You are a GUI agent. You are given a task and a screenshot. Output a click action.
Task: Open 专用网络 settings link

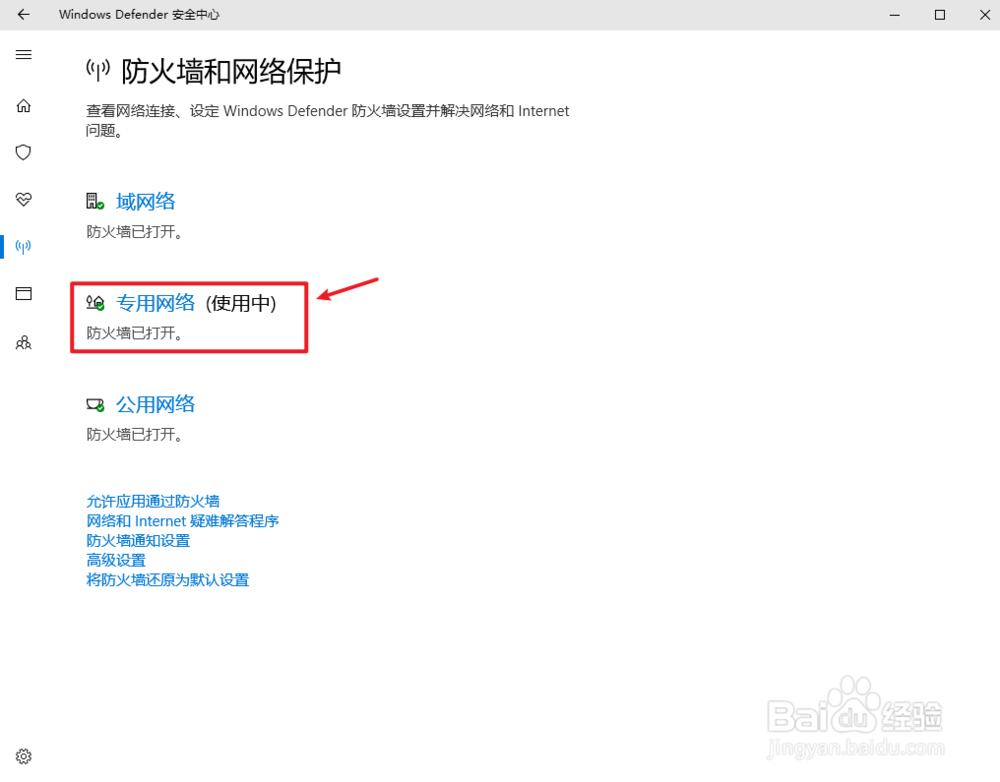pos(156,303)
